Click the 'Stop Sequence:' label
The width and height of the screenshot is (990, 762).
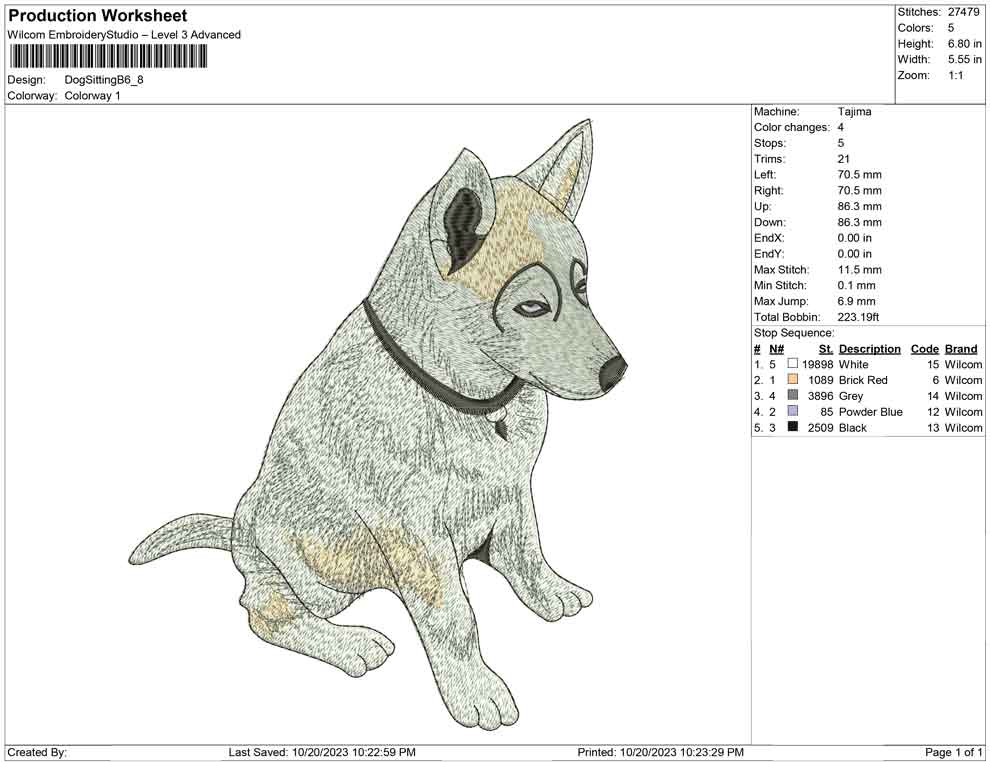(794, 333)
